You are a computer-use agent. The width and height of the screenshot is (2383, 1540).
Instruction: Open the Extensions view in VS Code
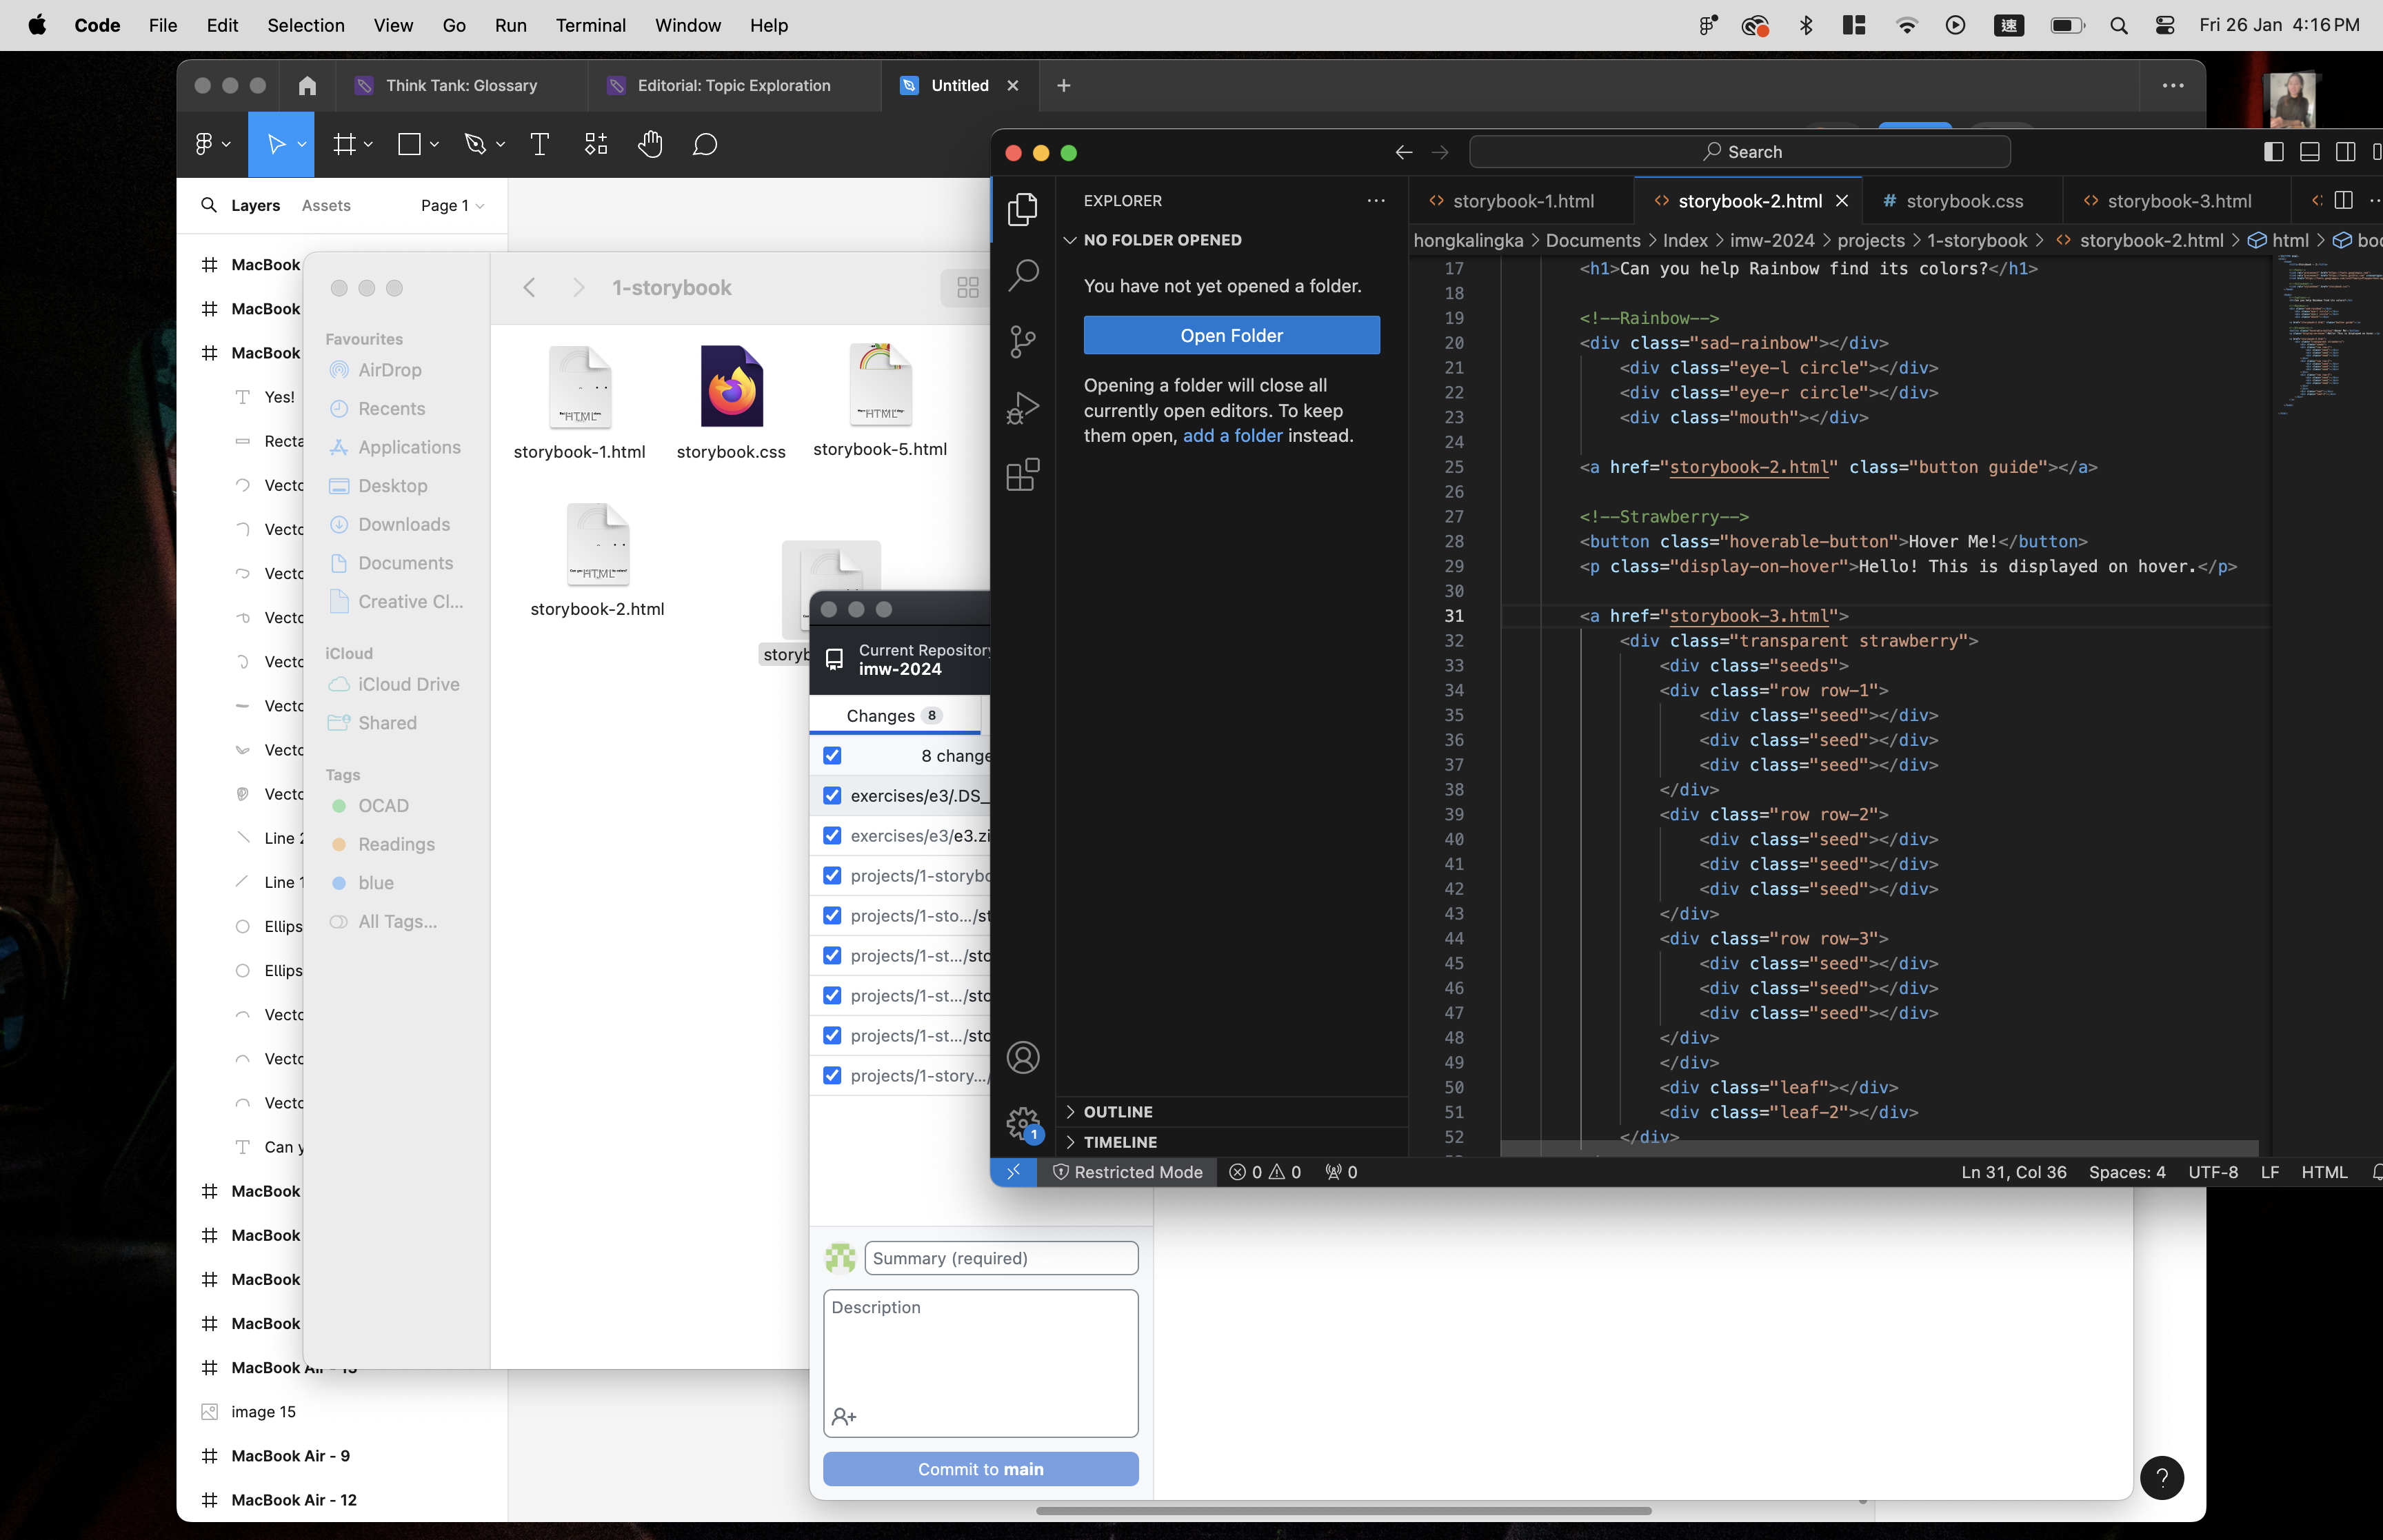pyautogui.click(x=1022, y=475)
